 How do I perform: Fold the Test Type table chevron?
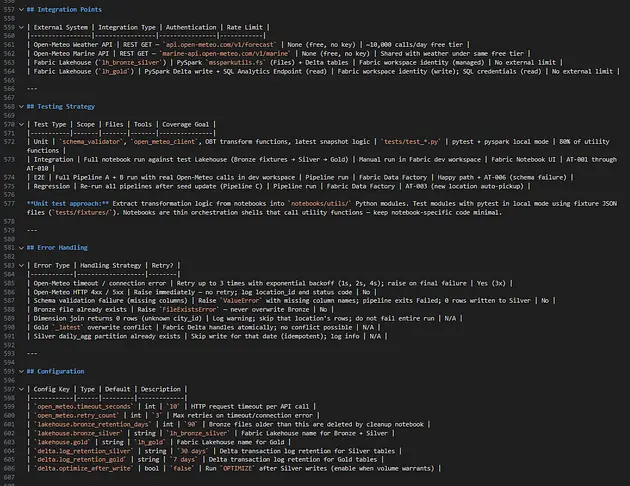[21, 125]
